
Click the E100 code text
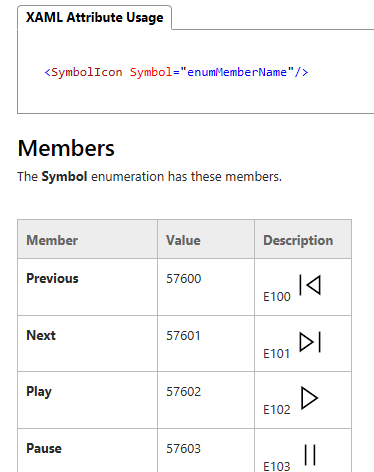[x=277, y=297]
